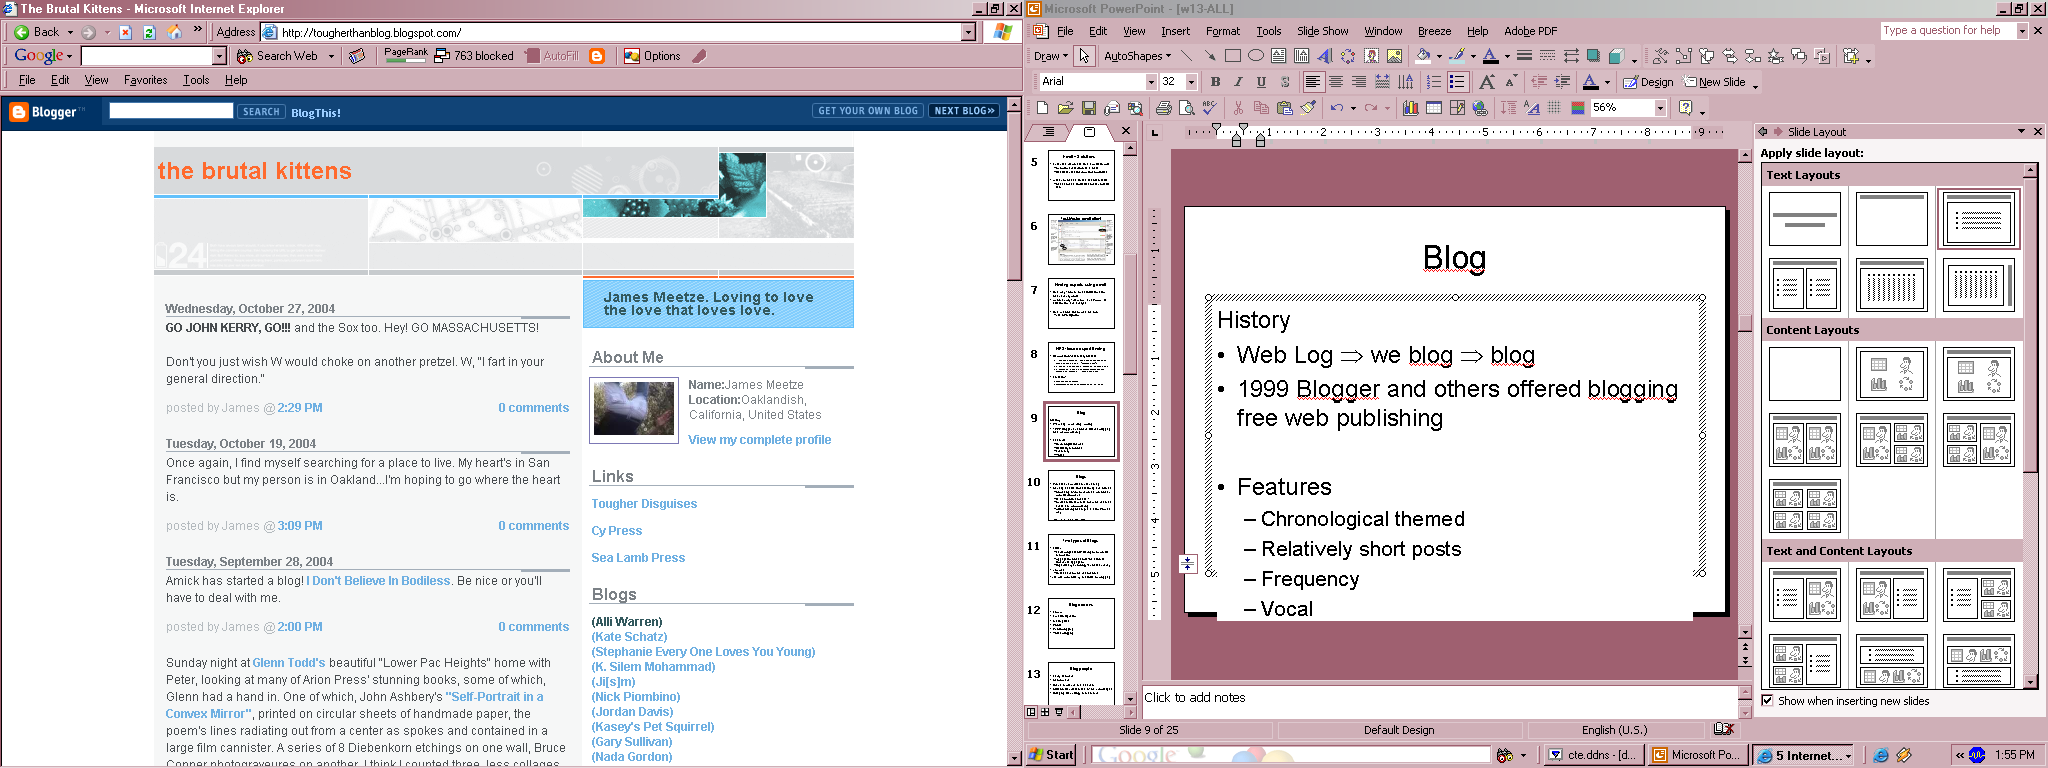Image resolution: width=2048 pixels, height=768 pixels.
Task: Click the Save icon in PowerPoint toolbar
Action: coord(1089,108)
